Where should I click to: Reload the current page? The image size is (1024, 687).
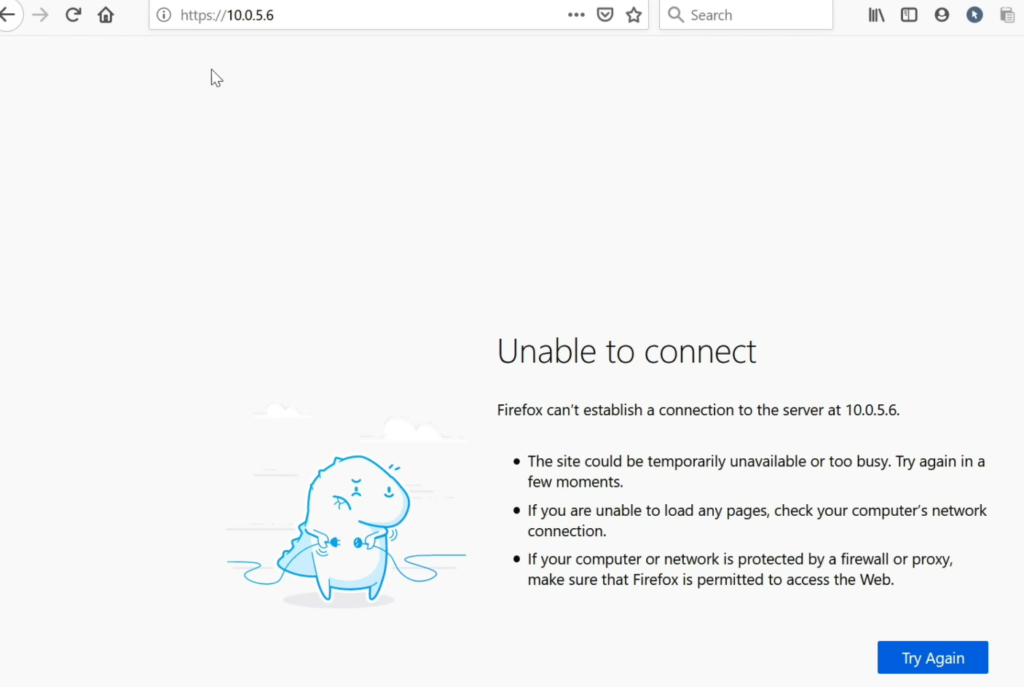(72, 15)
